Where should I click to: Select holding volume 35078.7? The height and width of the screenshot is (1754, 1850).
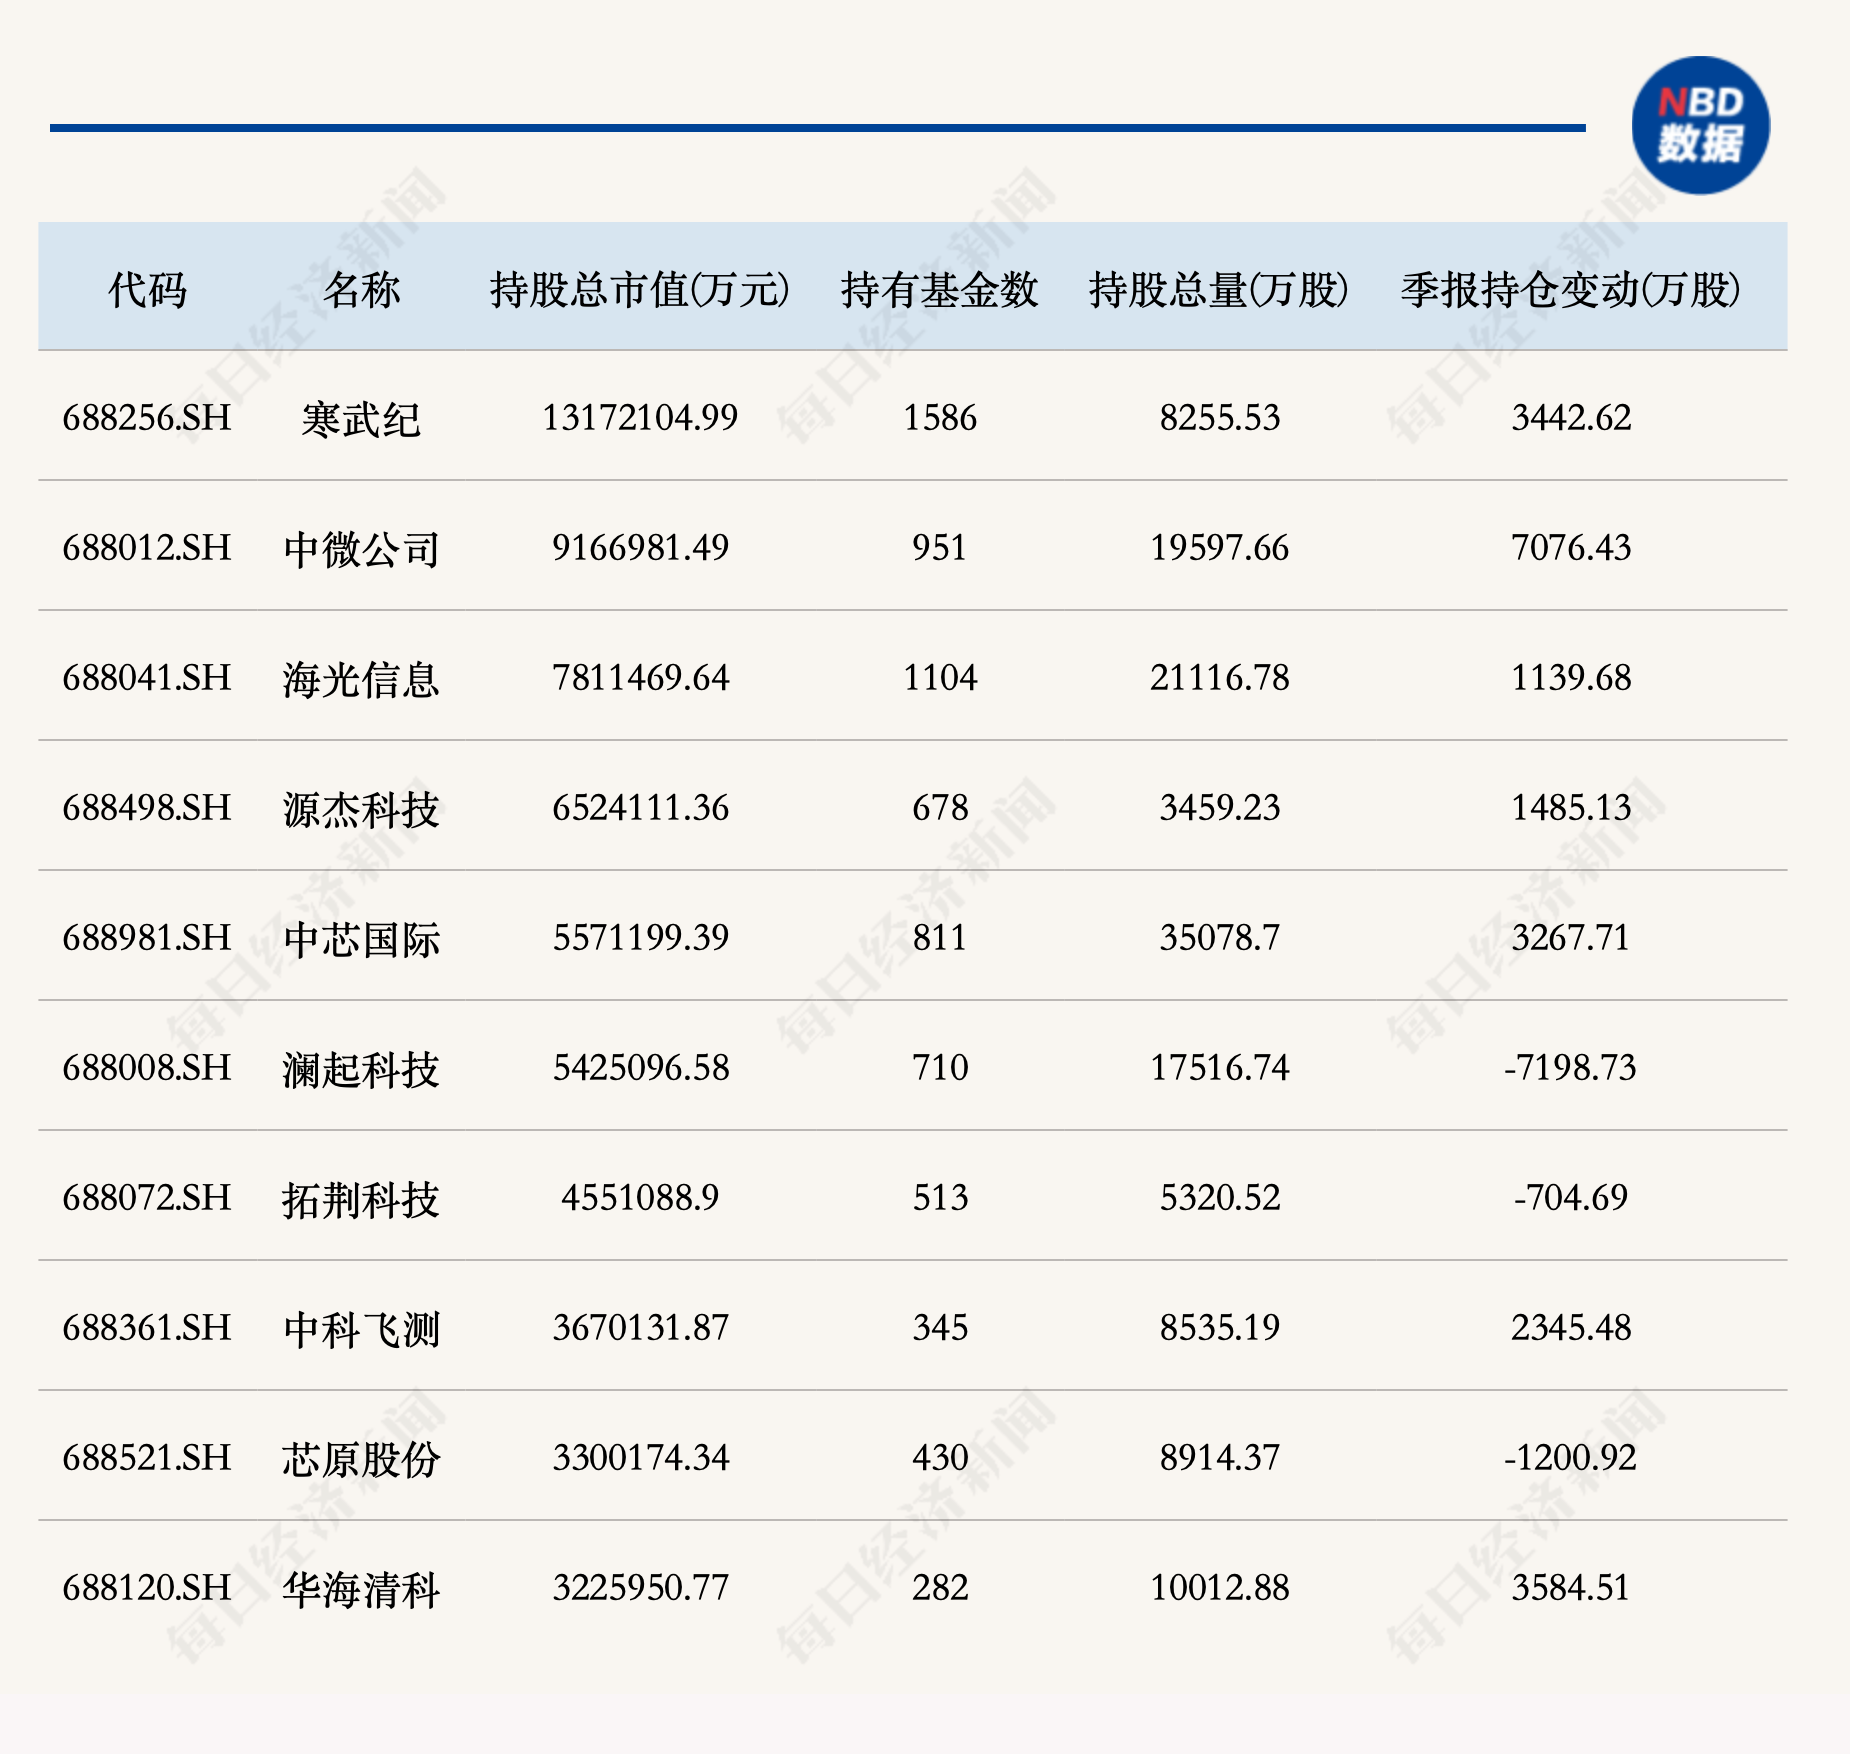pos(1220,938)
